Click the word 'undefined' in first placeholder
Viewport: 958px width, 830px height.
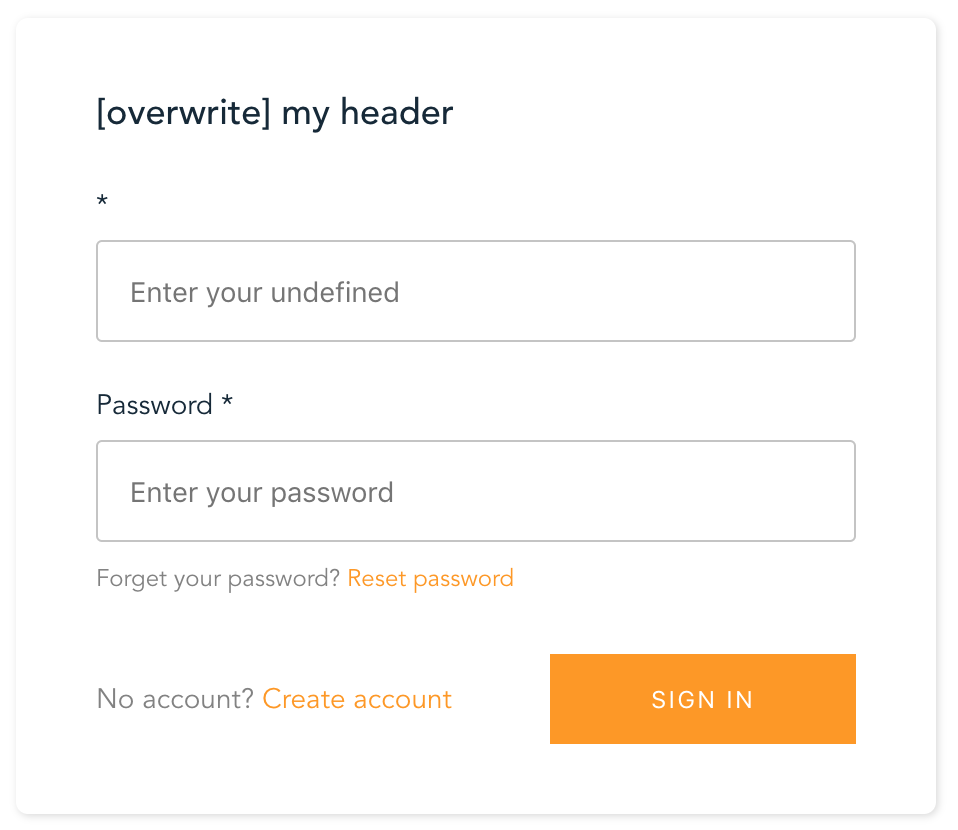pyautogui.click(x=335, y=292)
